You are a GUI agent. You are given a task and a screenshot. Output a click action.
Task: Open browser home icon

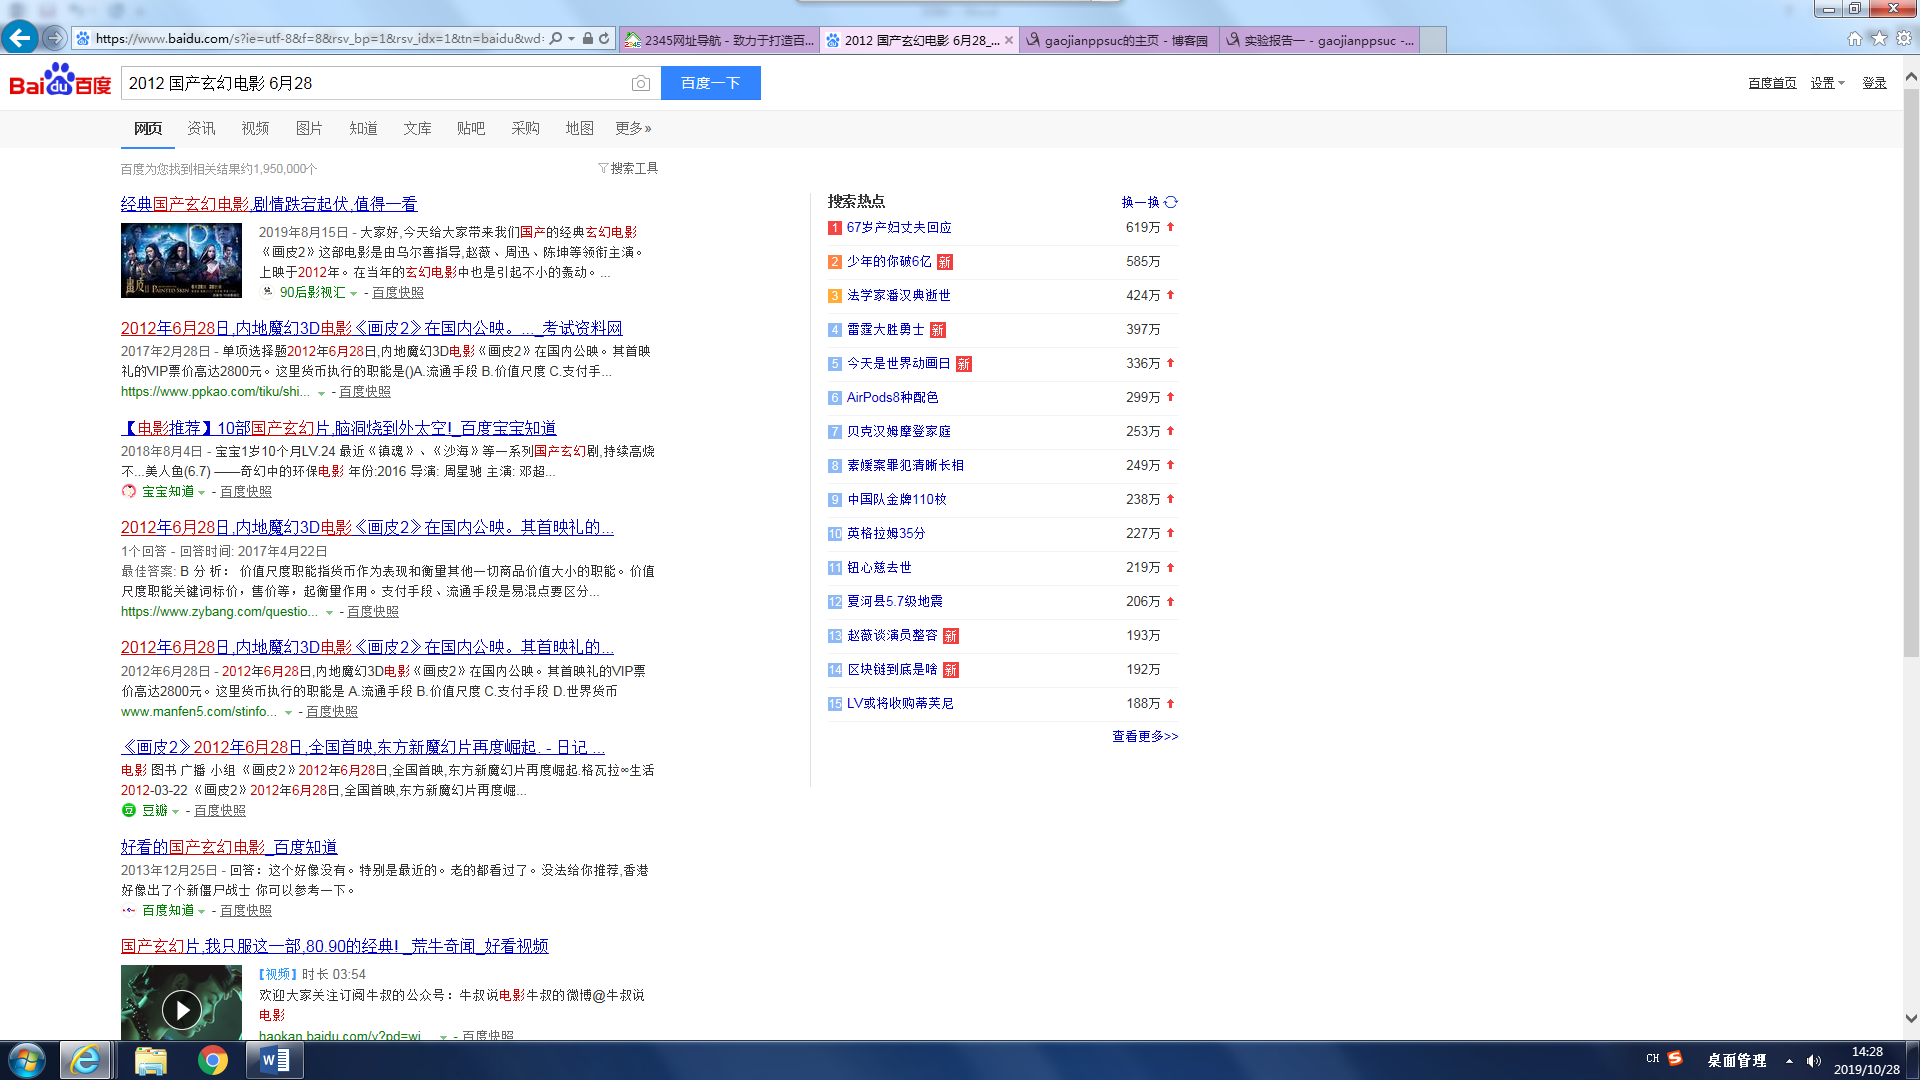(x=1854, y=39)
